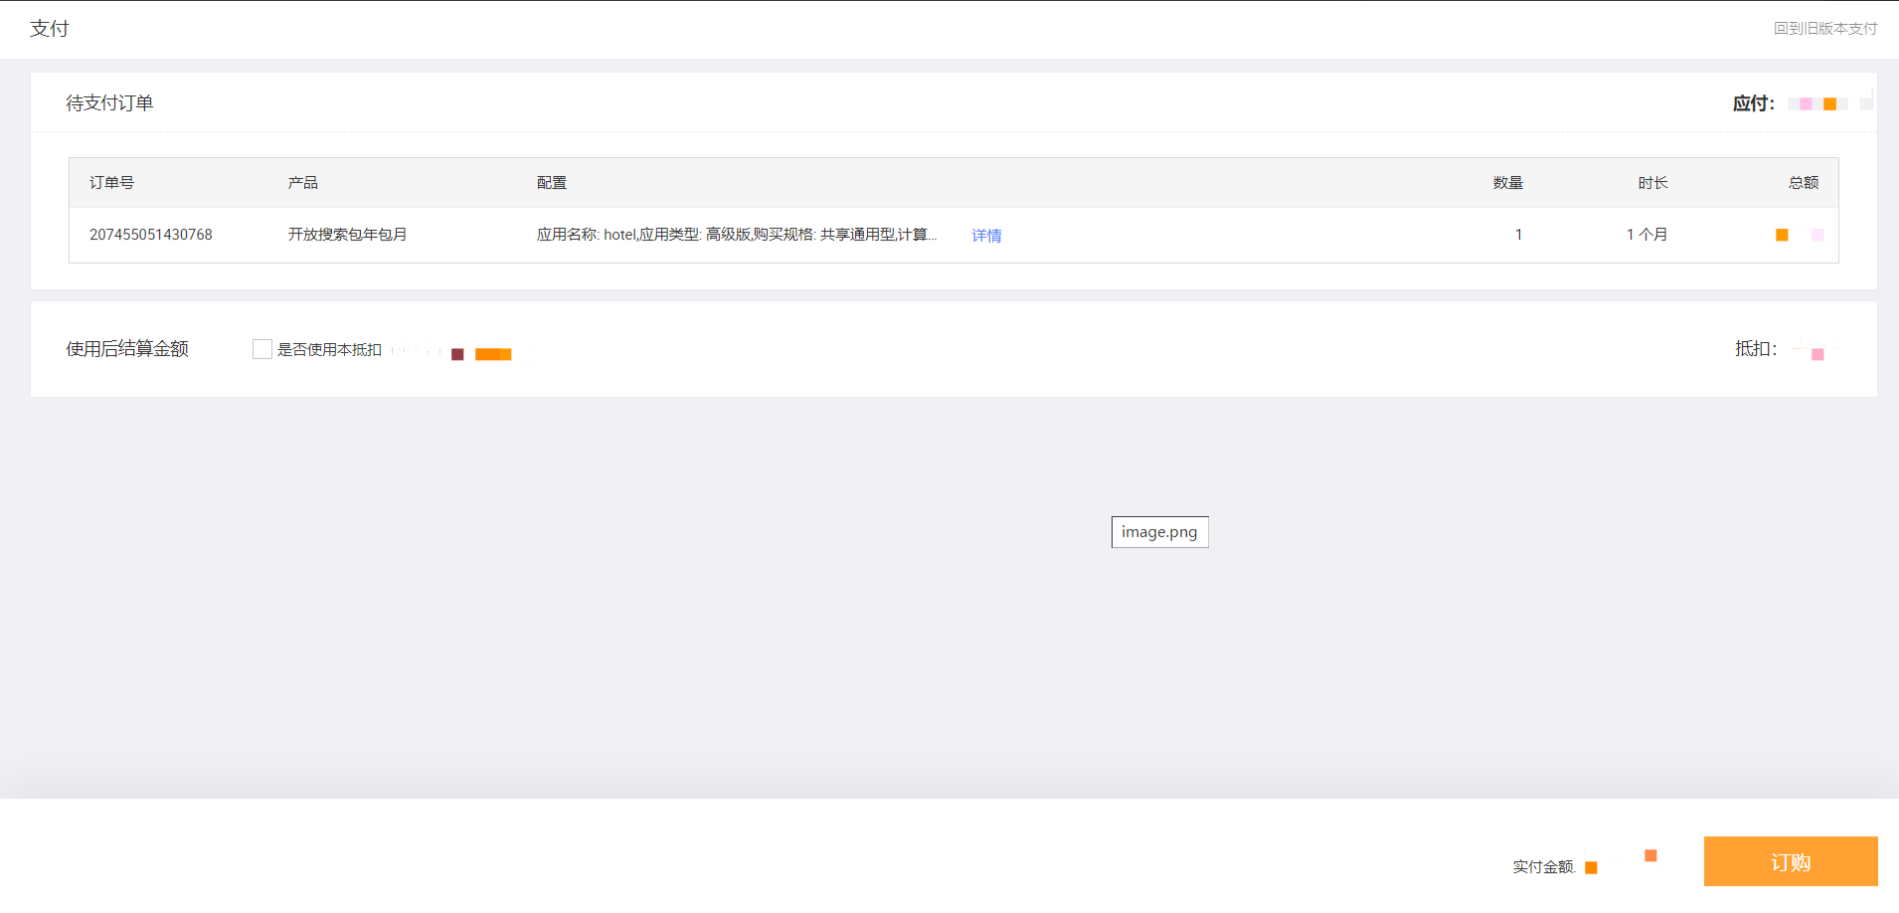Click the 订购 order button

click(x=1790, y=861)
